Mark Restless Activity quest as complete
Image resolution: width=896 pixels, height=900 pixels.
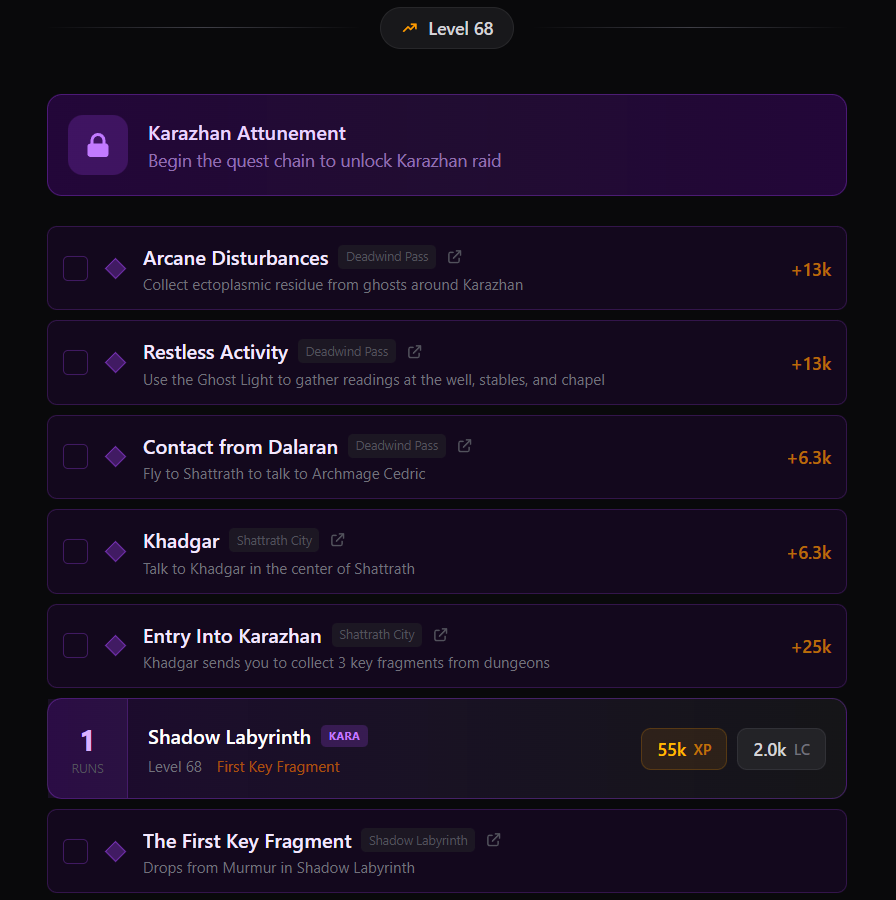tap(75, 363)
